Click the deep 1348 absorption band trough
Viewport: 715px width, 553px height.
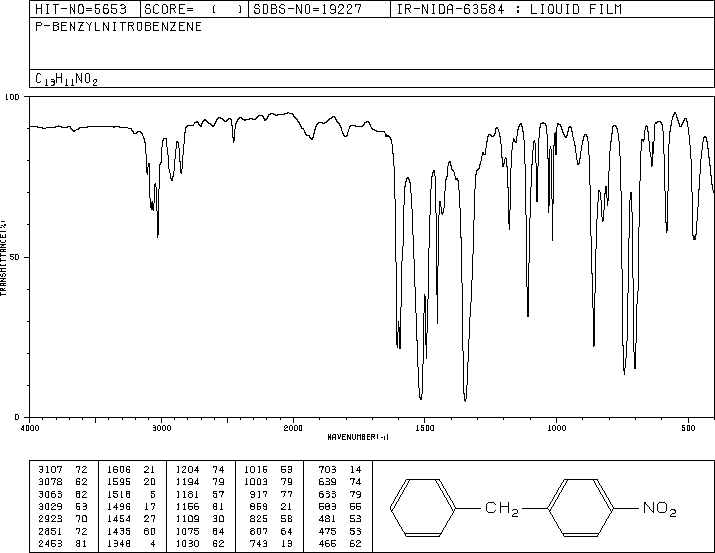point(465,399)
